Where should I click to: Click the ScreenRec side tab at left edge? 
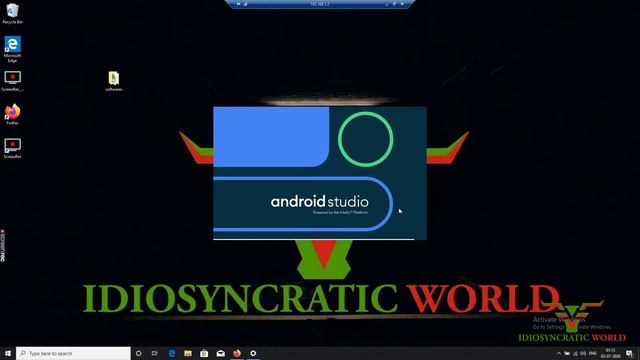pos(3,246)
